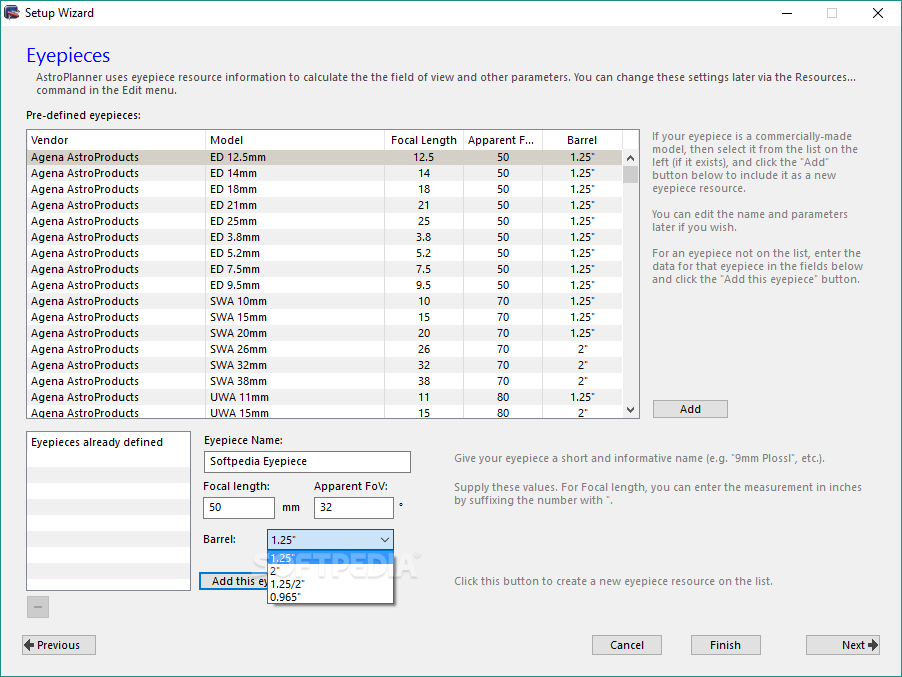Select the ED 9.5mm row
Screen dimensions: 902x677
(x=324, y=285)
